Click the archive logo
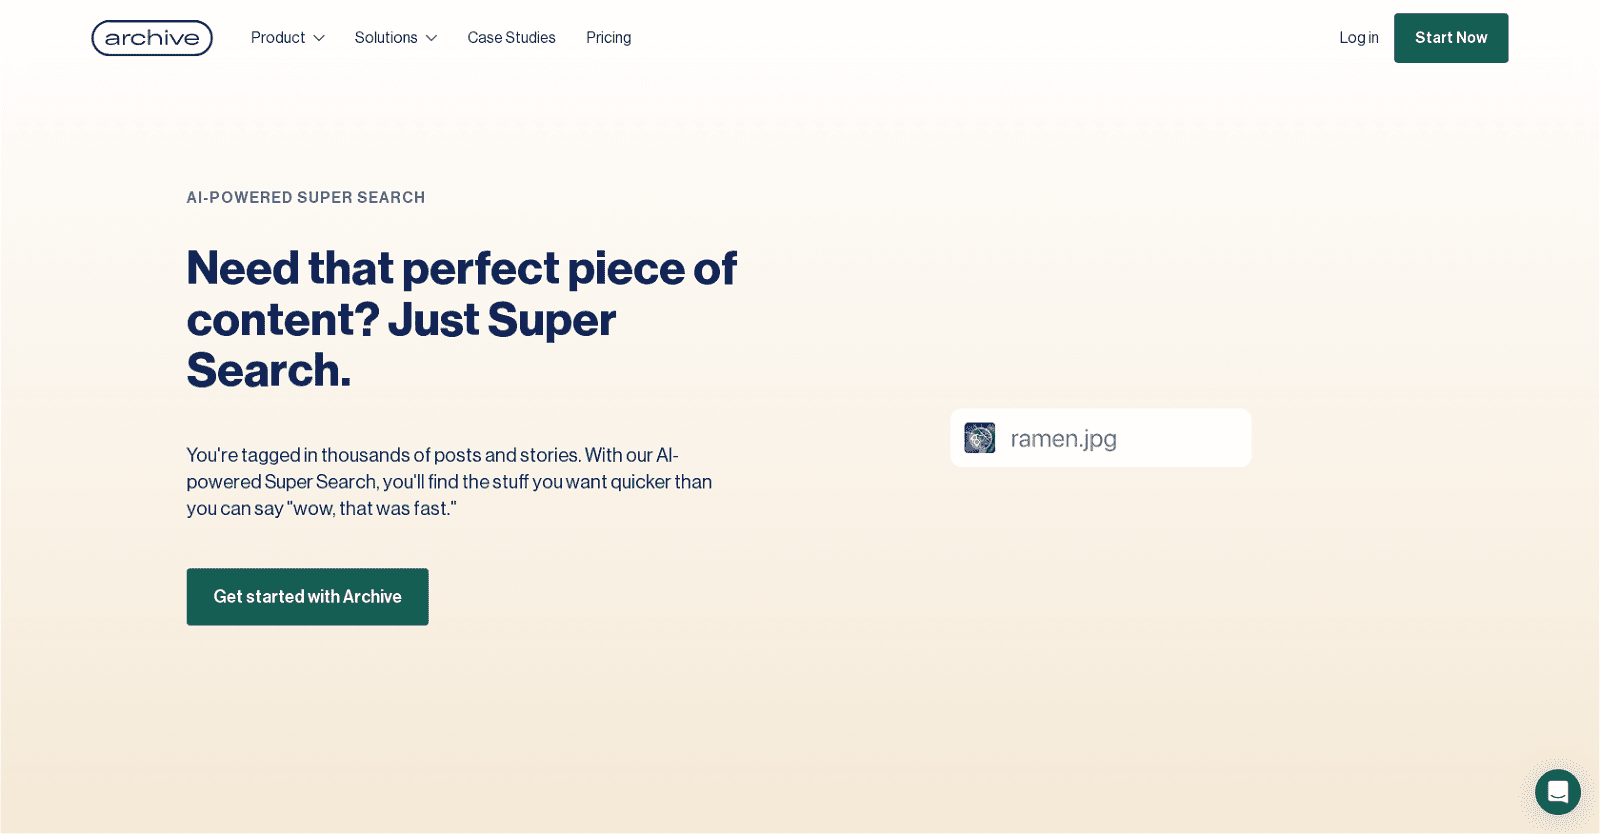This screenshot has height=834, width=1600. [152, 38]
